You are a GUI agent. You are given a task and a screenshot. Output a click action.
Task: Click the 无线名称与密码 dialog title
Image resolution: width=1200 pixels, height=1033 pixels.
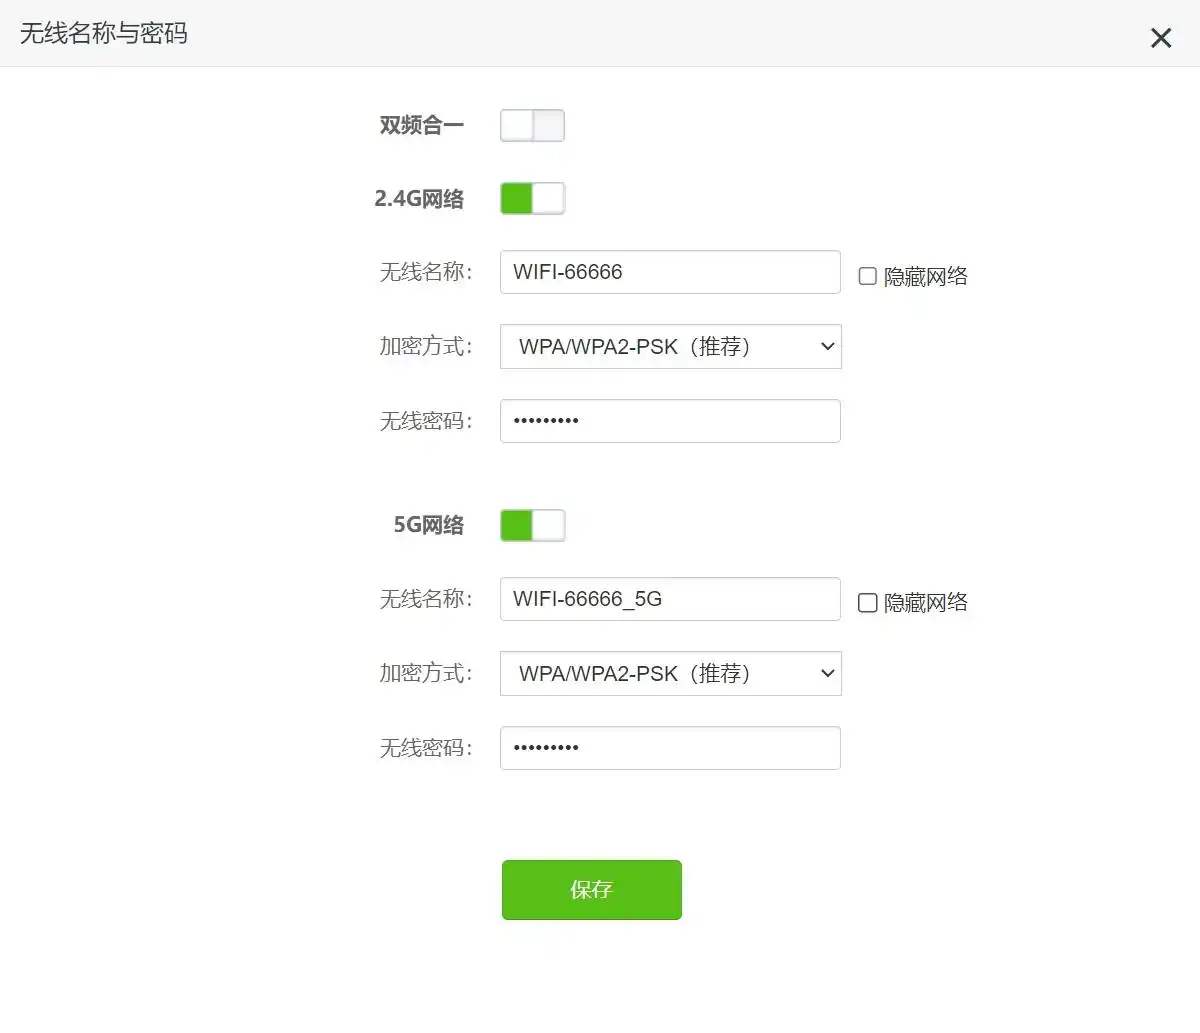tap(104, 34)
